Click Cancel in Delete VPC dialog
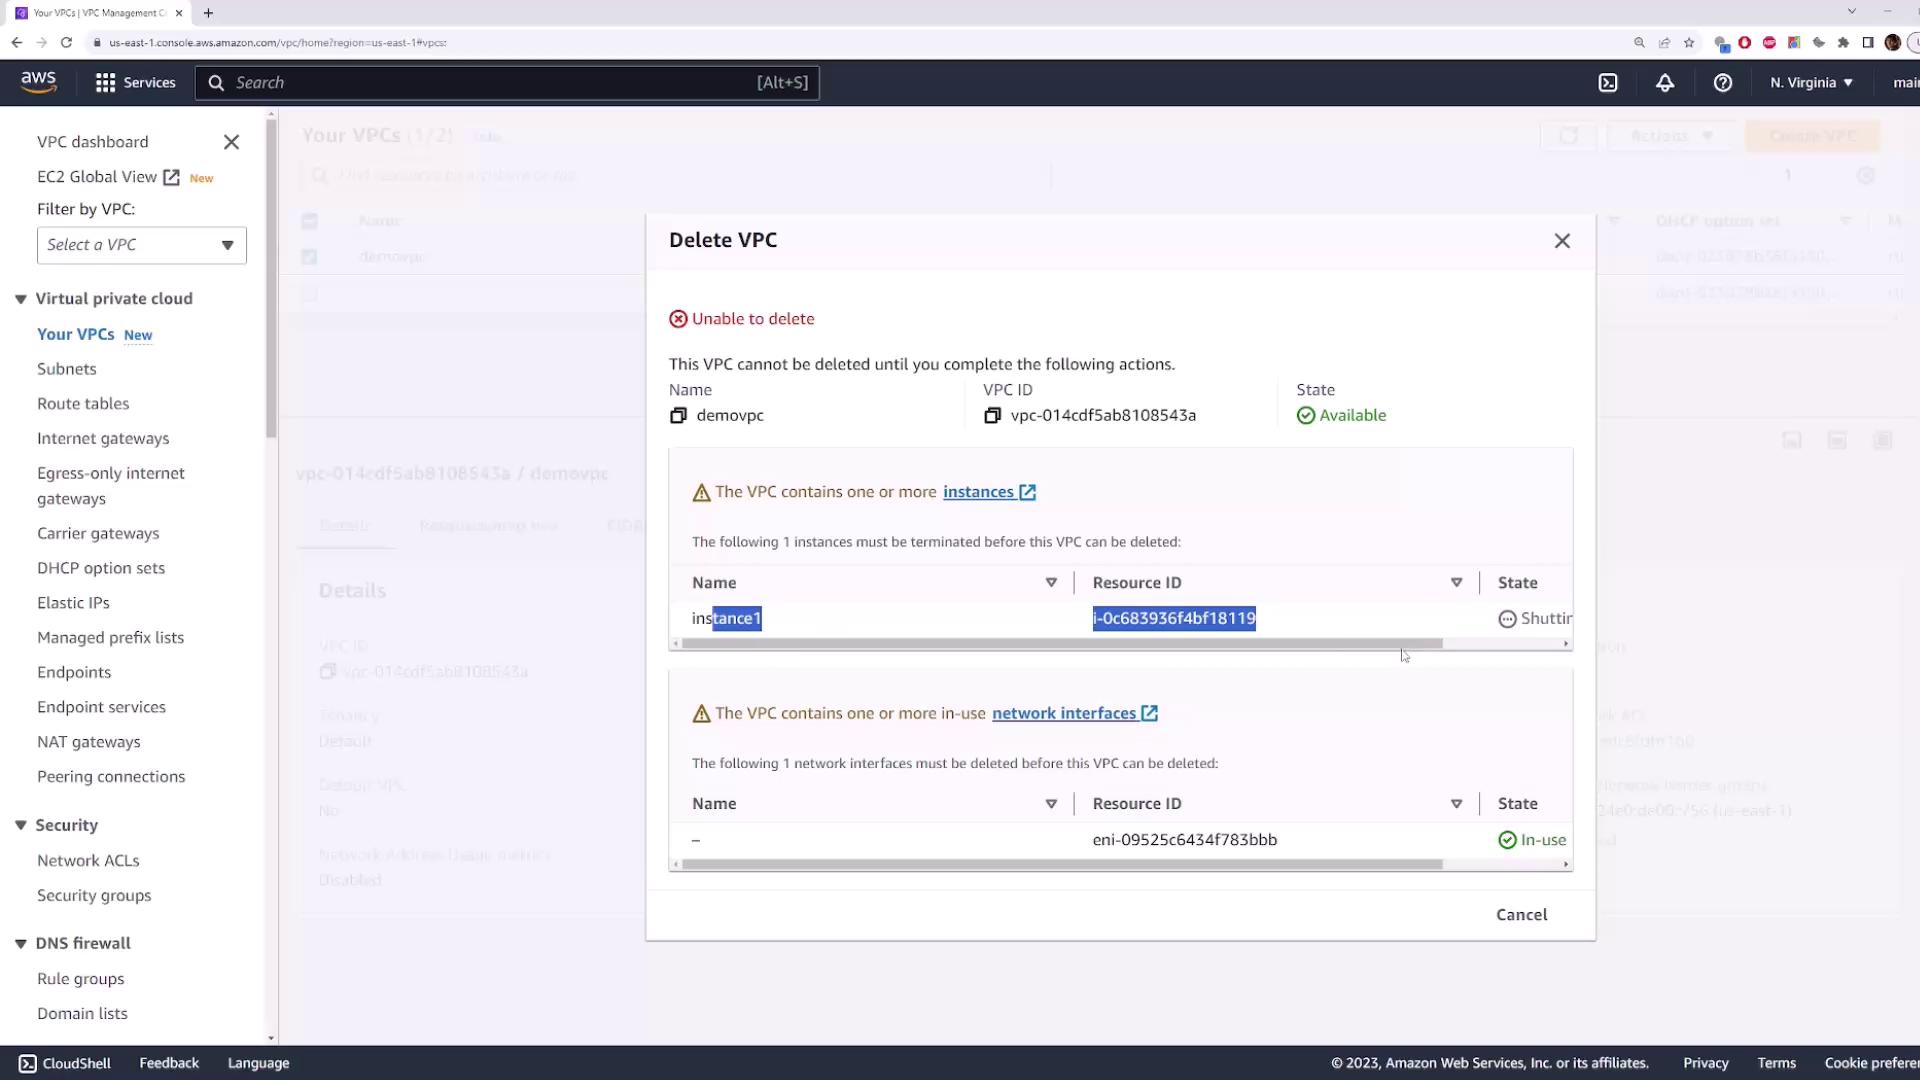 (1521, 914)
